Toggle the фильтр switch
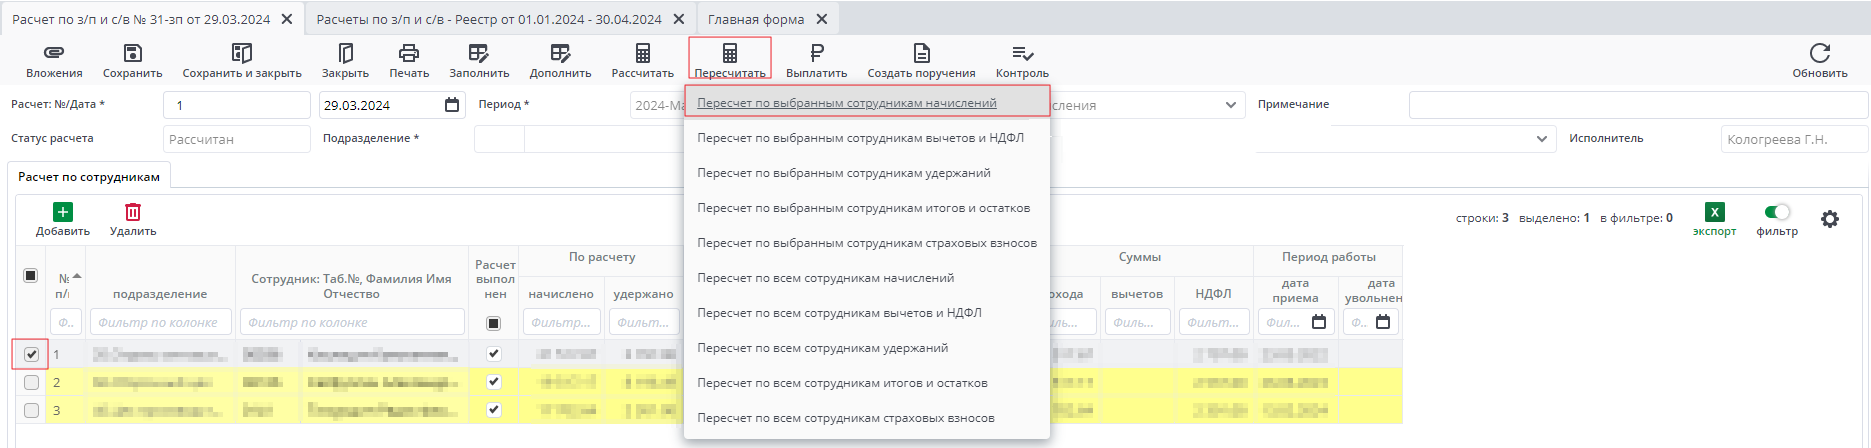This screenshot has height=448, width=1871. point(1777,212)
